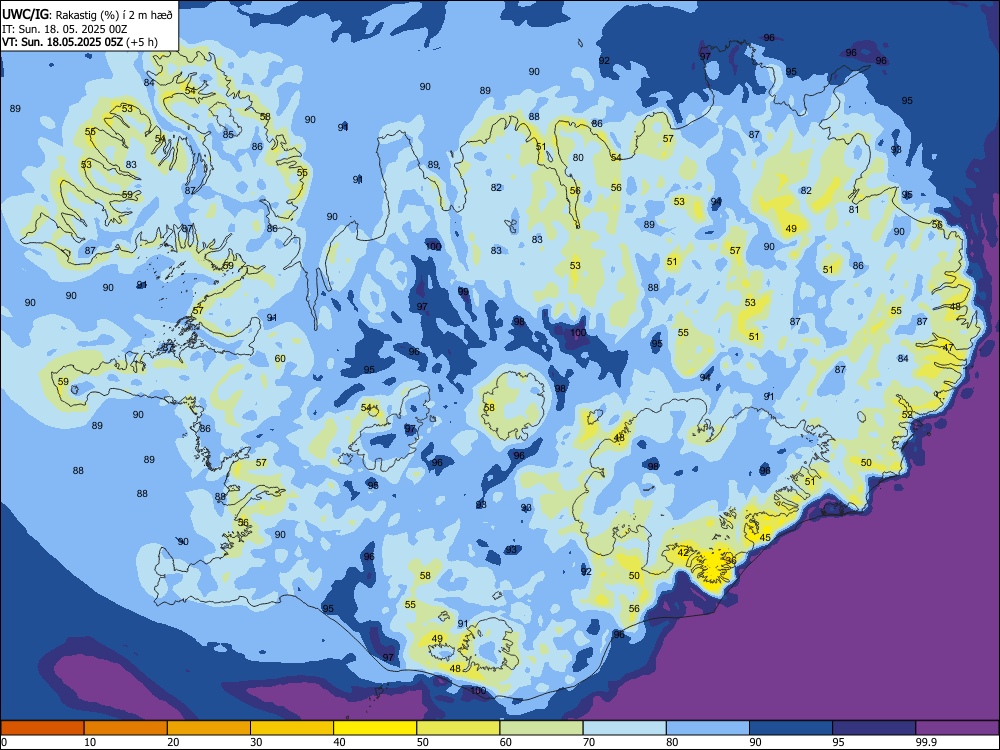Click the humidity value '80' on the map
This screenshot has width=1000, height=750.
click(x=578, y=158)
